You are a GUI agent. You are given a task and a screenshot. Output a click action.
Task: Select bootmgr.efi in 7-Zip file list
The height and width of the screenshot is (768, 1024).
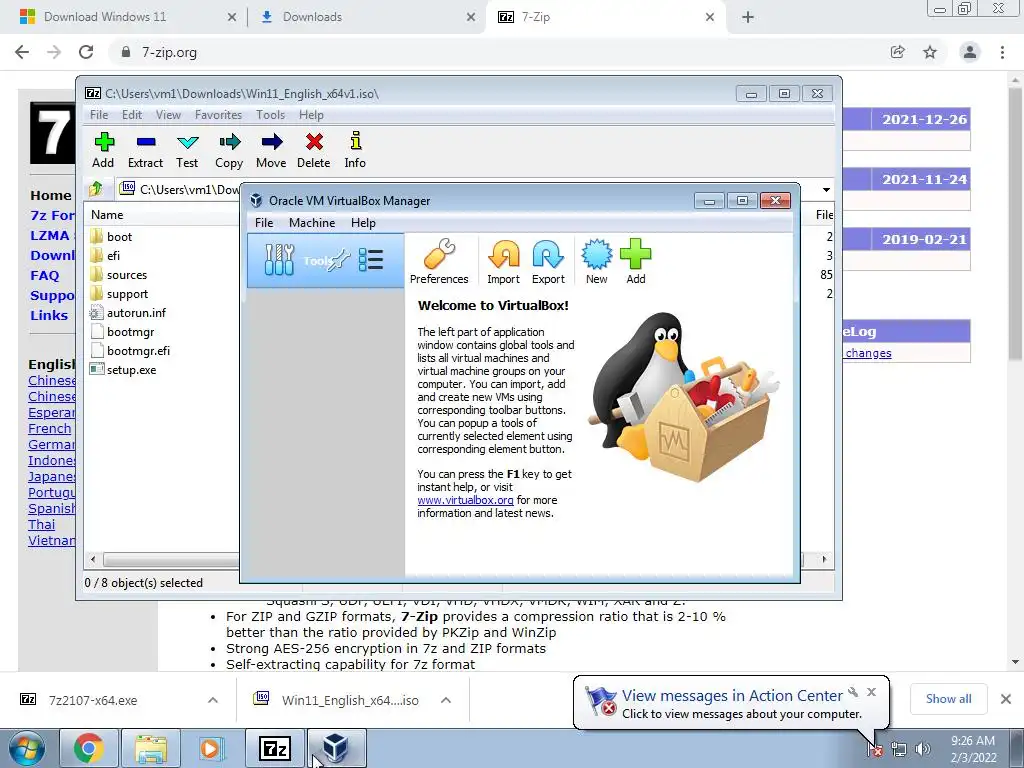point(138,351)
